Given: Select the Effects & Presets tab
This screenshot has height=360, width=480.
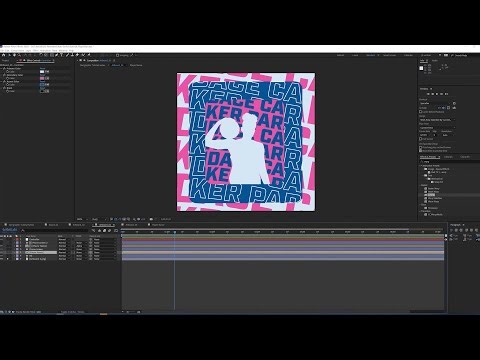Looking at the screenshot, I should [429, 157].
